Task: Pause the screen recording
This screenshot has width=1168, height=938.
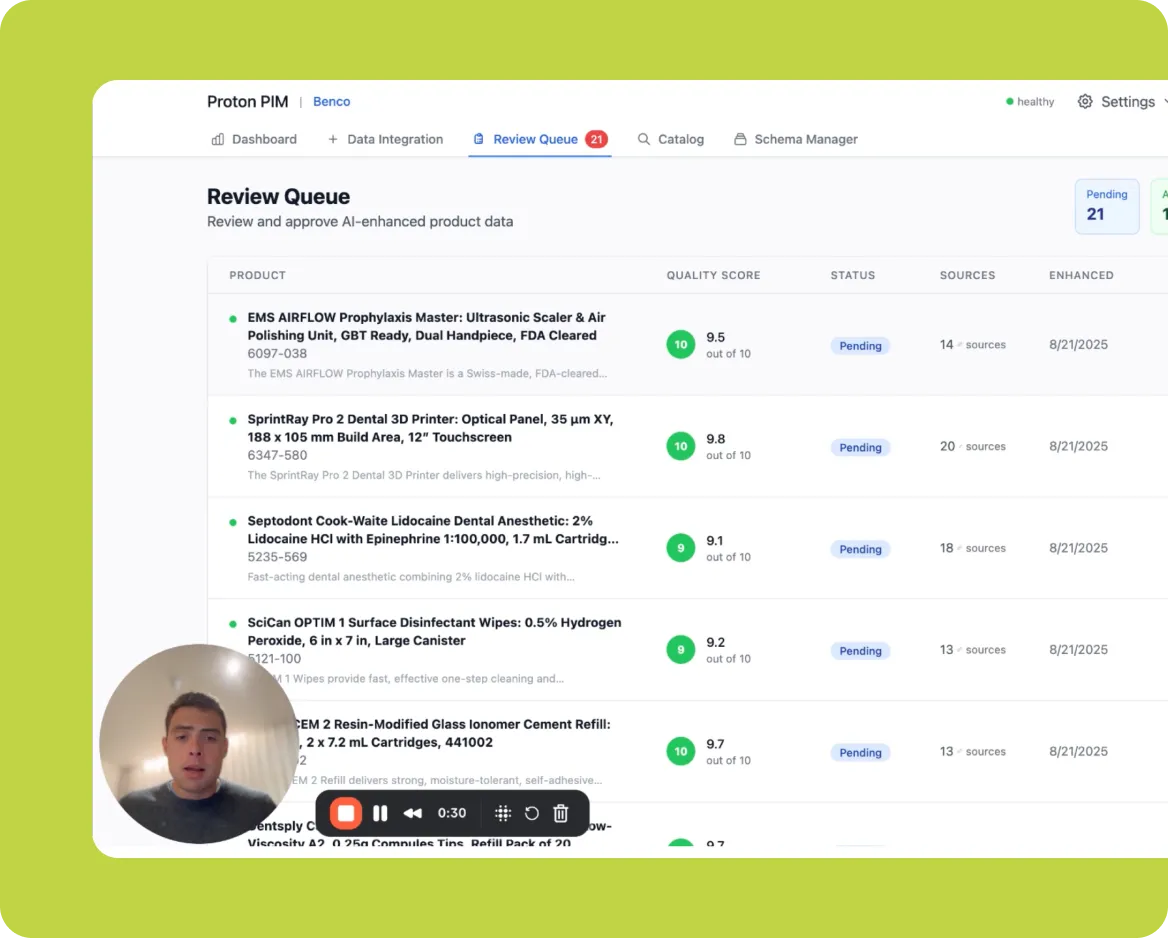Action: tap(380, 813)
